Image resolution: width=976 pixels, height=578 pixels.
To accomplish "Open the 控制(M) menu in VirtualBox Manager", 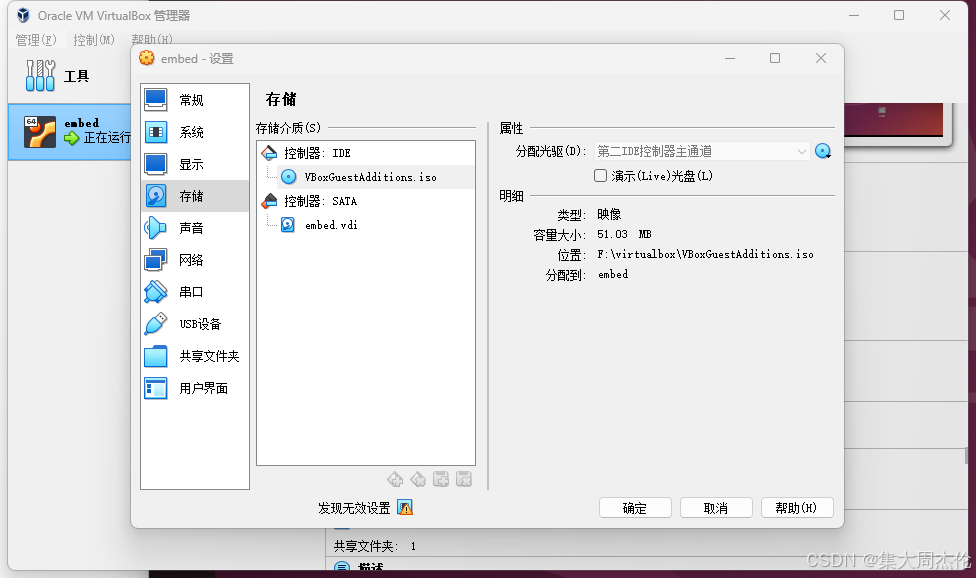I will 93,40.
